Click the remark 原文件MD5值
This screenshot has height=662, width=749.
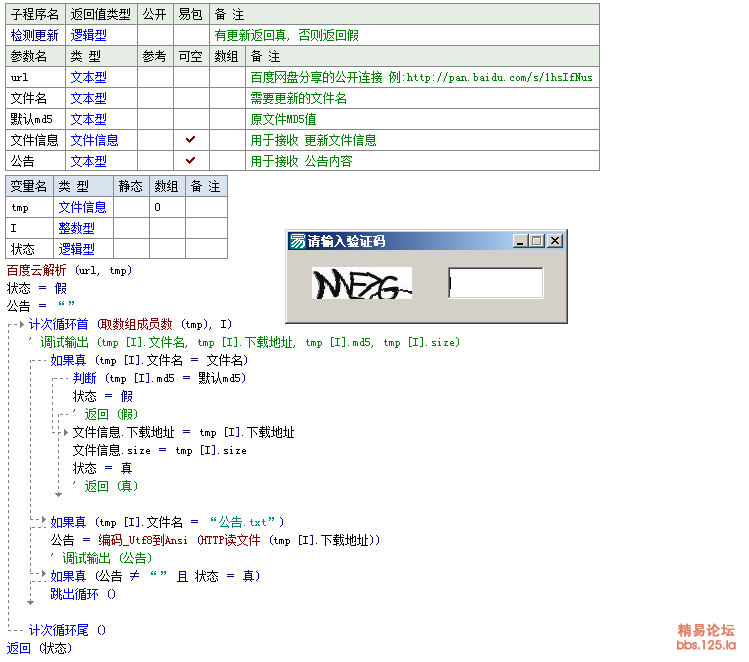click(283, 119)
